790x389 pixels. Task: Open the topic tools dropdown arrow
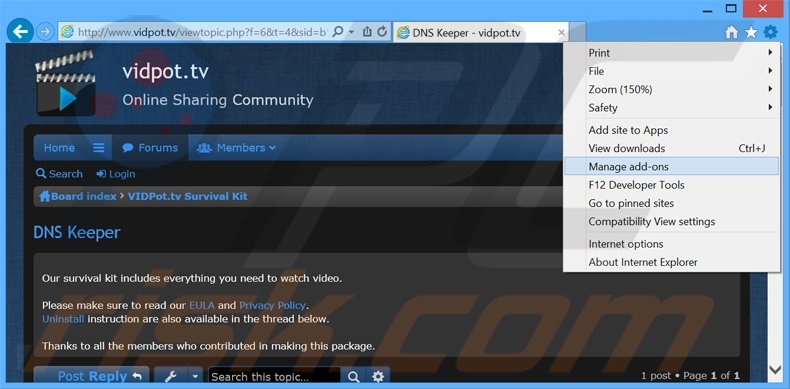click(195, 376)
